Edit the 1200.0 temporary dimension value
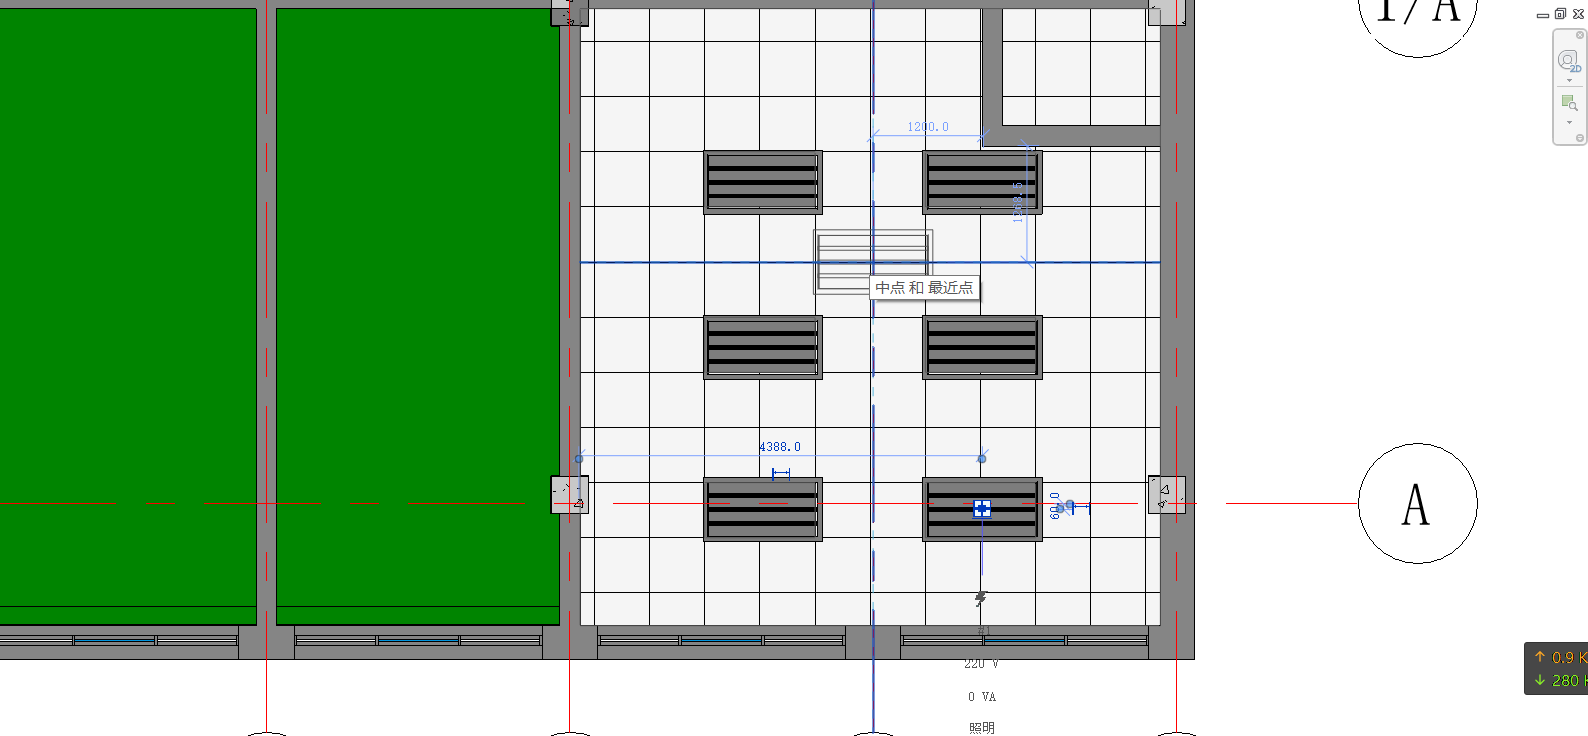1588x736 pixels. click(x=928, y=127)
